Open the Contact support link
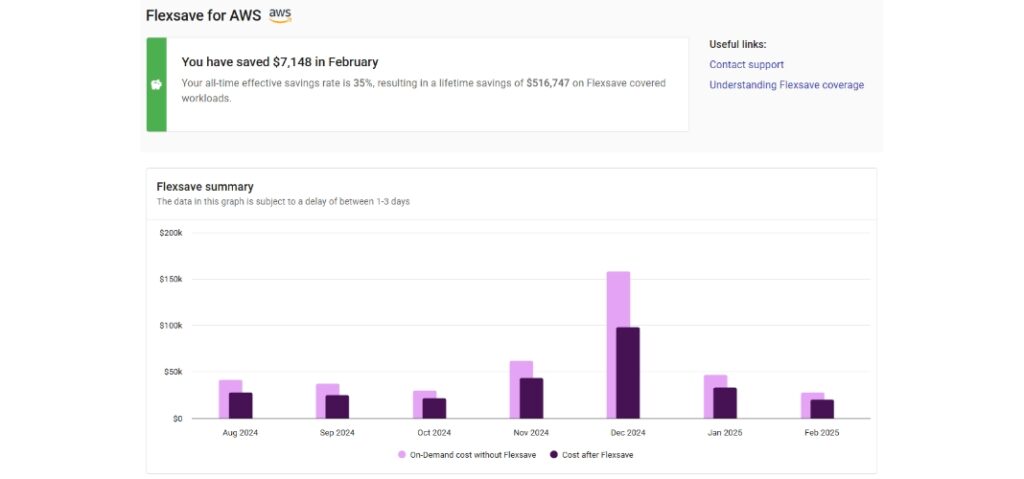The image size is (1024, 479). [746, 65]
